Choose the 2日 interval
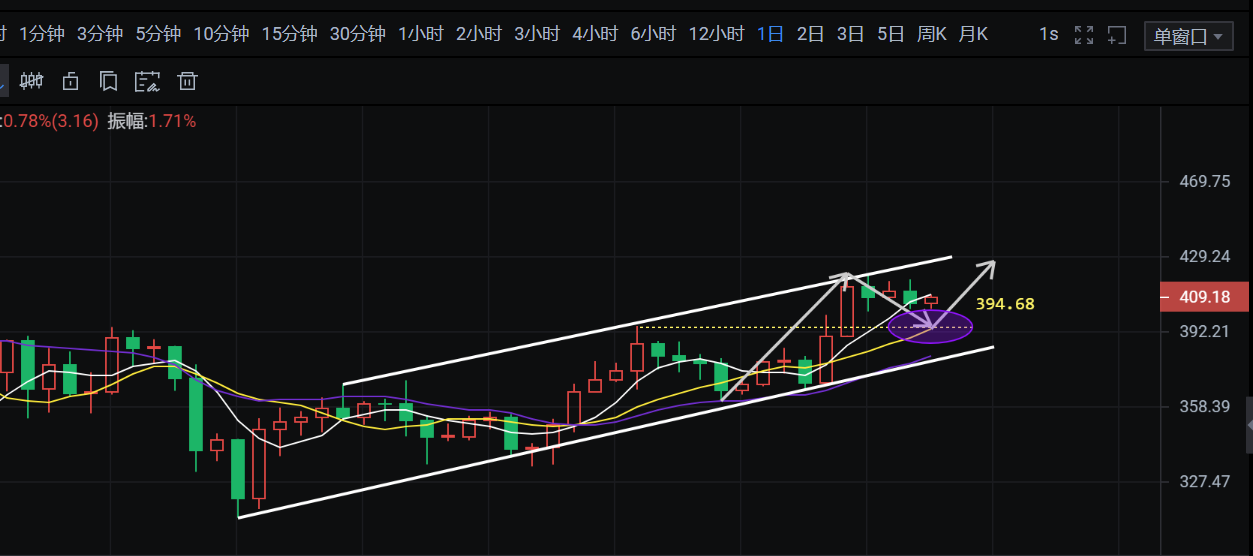The width and height of the screenshot is (1253, 556). [810, 34]
